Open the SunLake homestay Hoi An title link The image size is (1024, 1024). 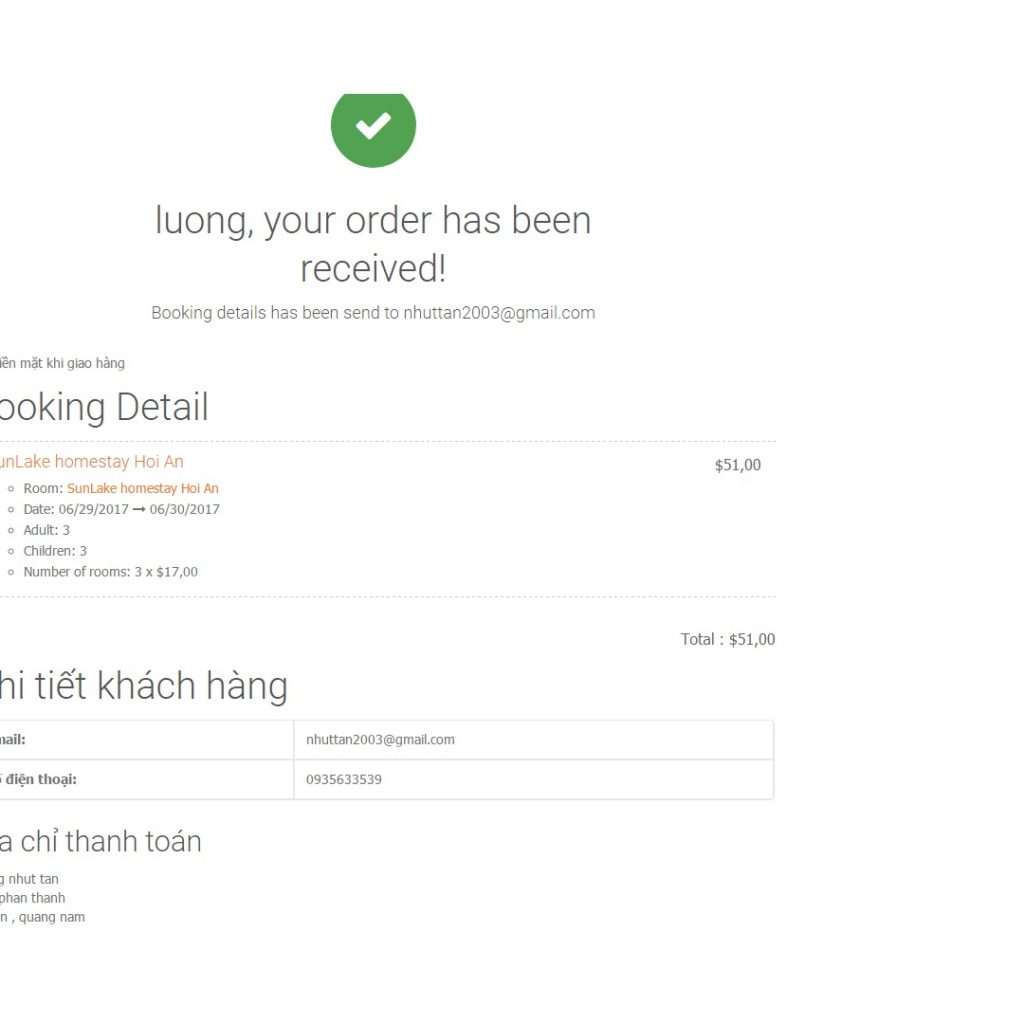91,462
